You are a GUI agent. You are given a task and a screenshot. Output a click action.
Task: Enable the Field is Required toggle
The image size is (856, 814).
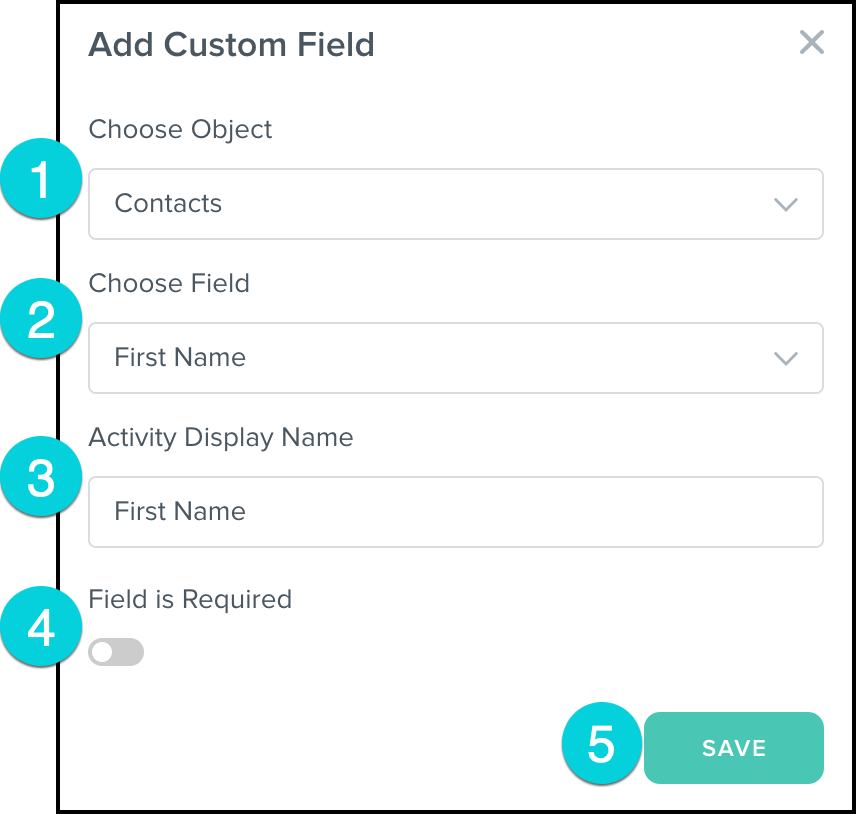[116, 653]
